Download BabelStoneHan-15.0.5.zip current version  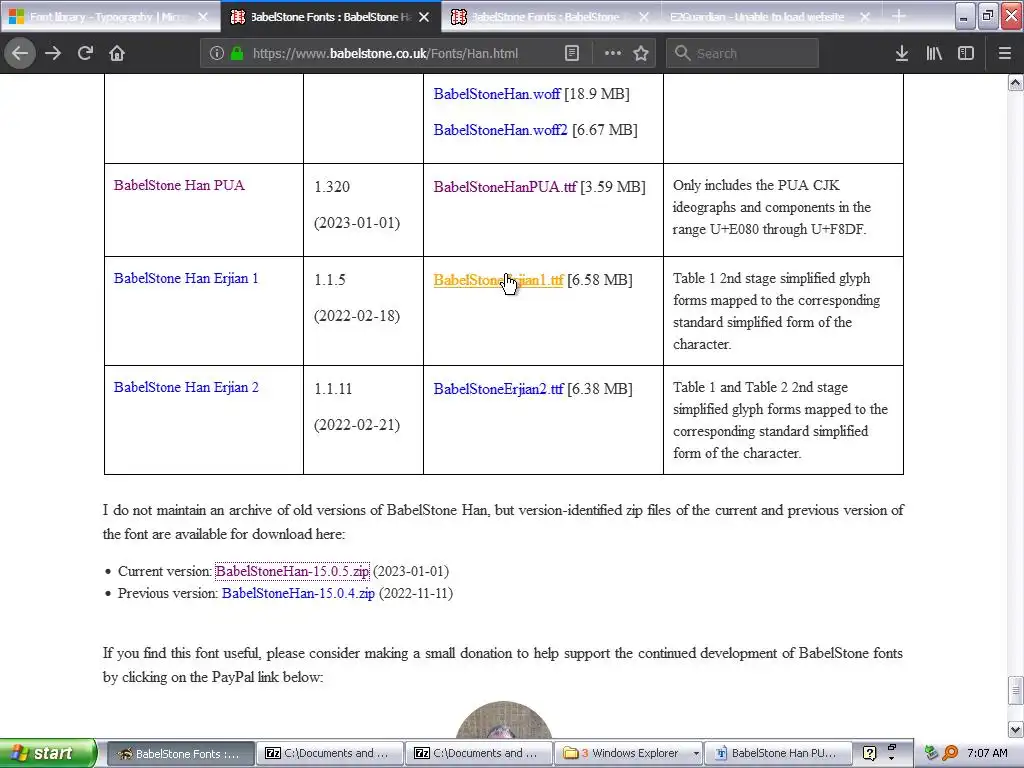pyautogui.click(x=292, y=571)
